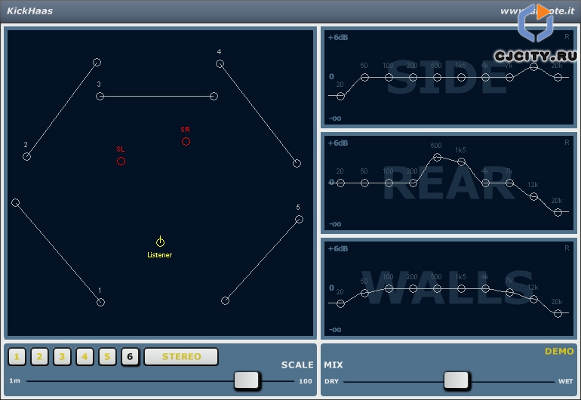
Task: Select the 600 Hz node in REAR EQ
Action: tap(437, 157)
